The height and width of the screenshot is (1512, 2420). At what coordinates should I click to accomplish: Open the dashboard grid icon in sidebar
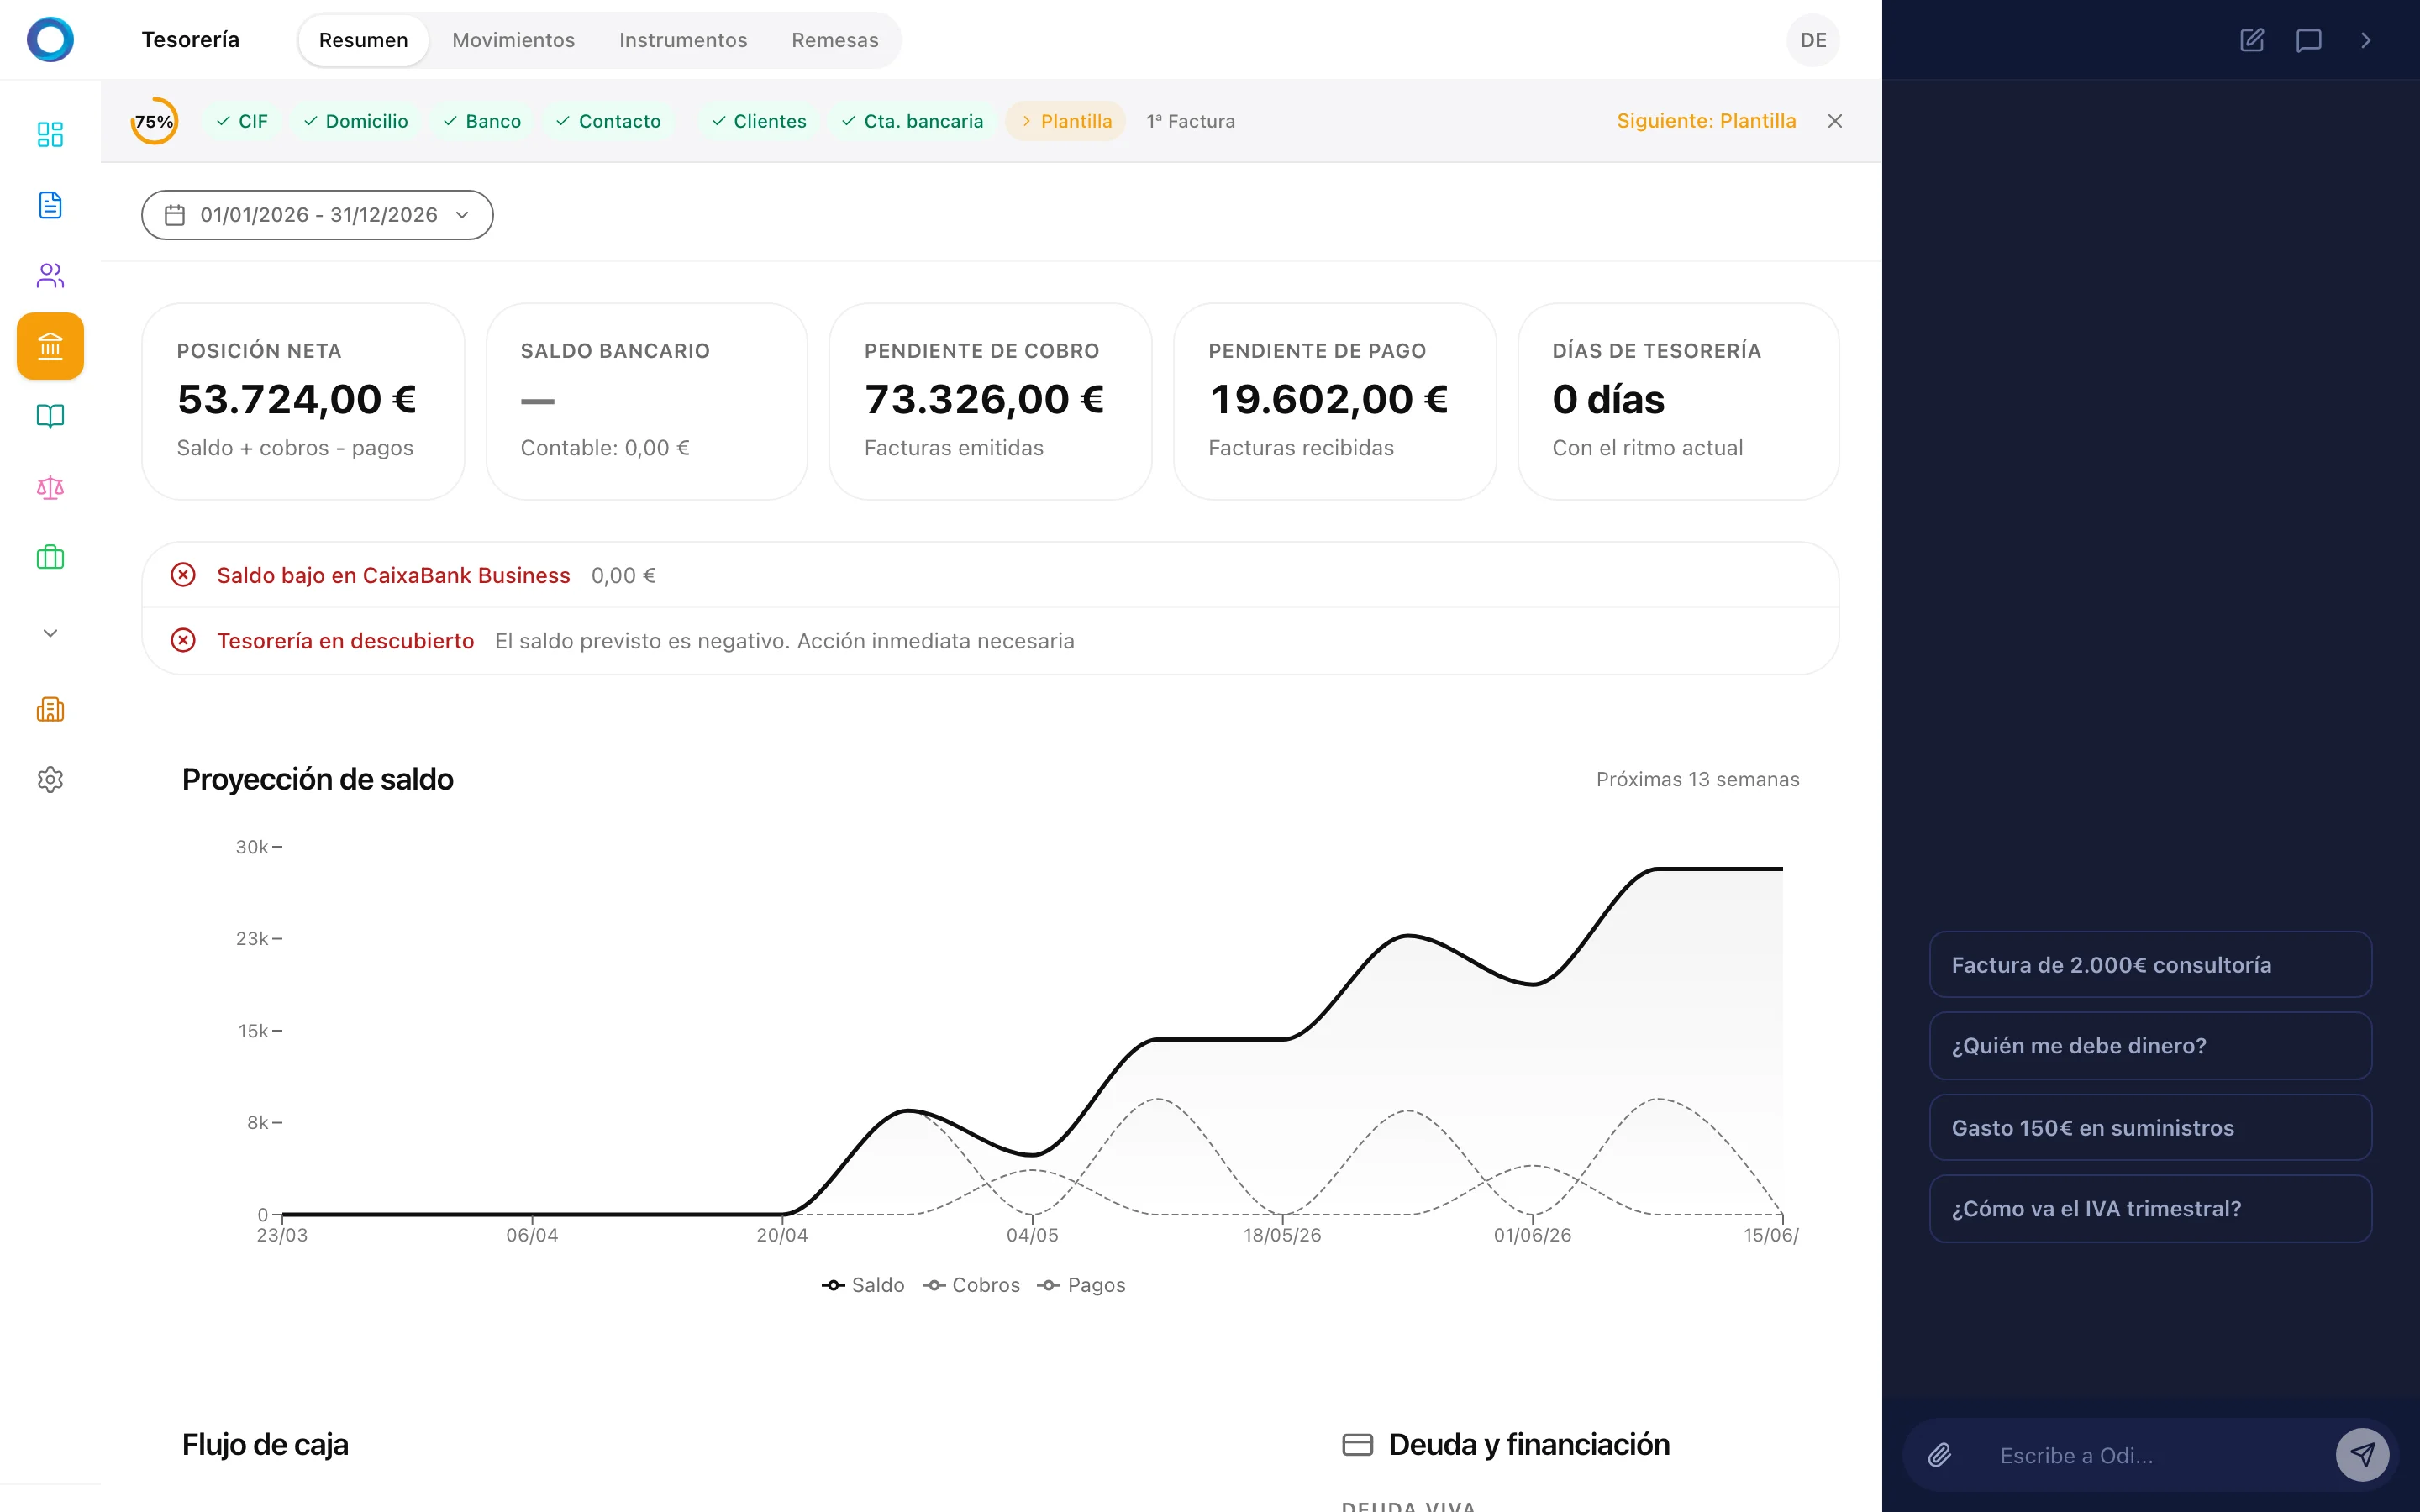pos(50,134)
